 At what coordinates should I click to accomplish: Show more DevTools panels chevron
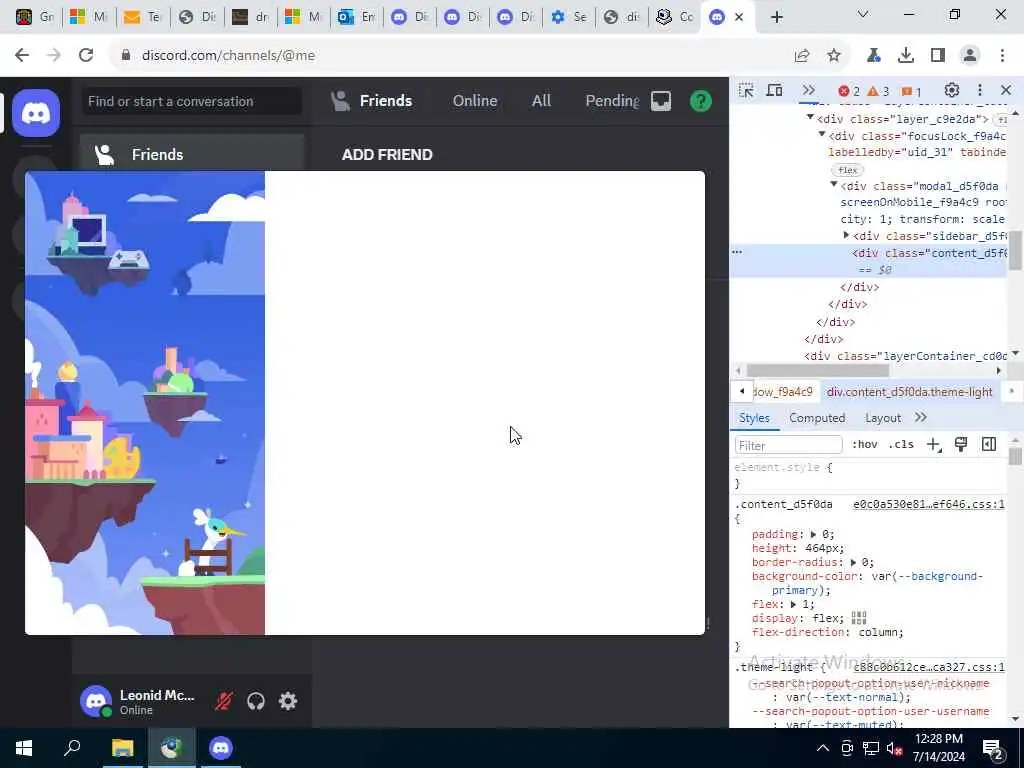(808, 90)
